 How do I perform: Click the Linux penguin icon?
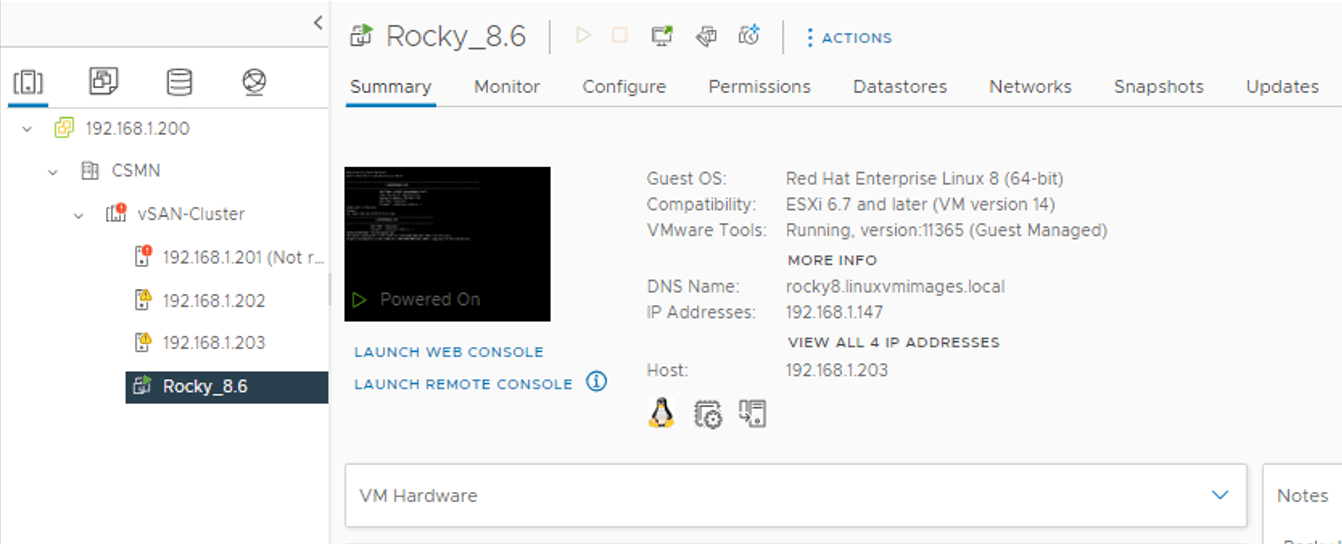click(661, 413)
